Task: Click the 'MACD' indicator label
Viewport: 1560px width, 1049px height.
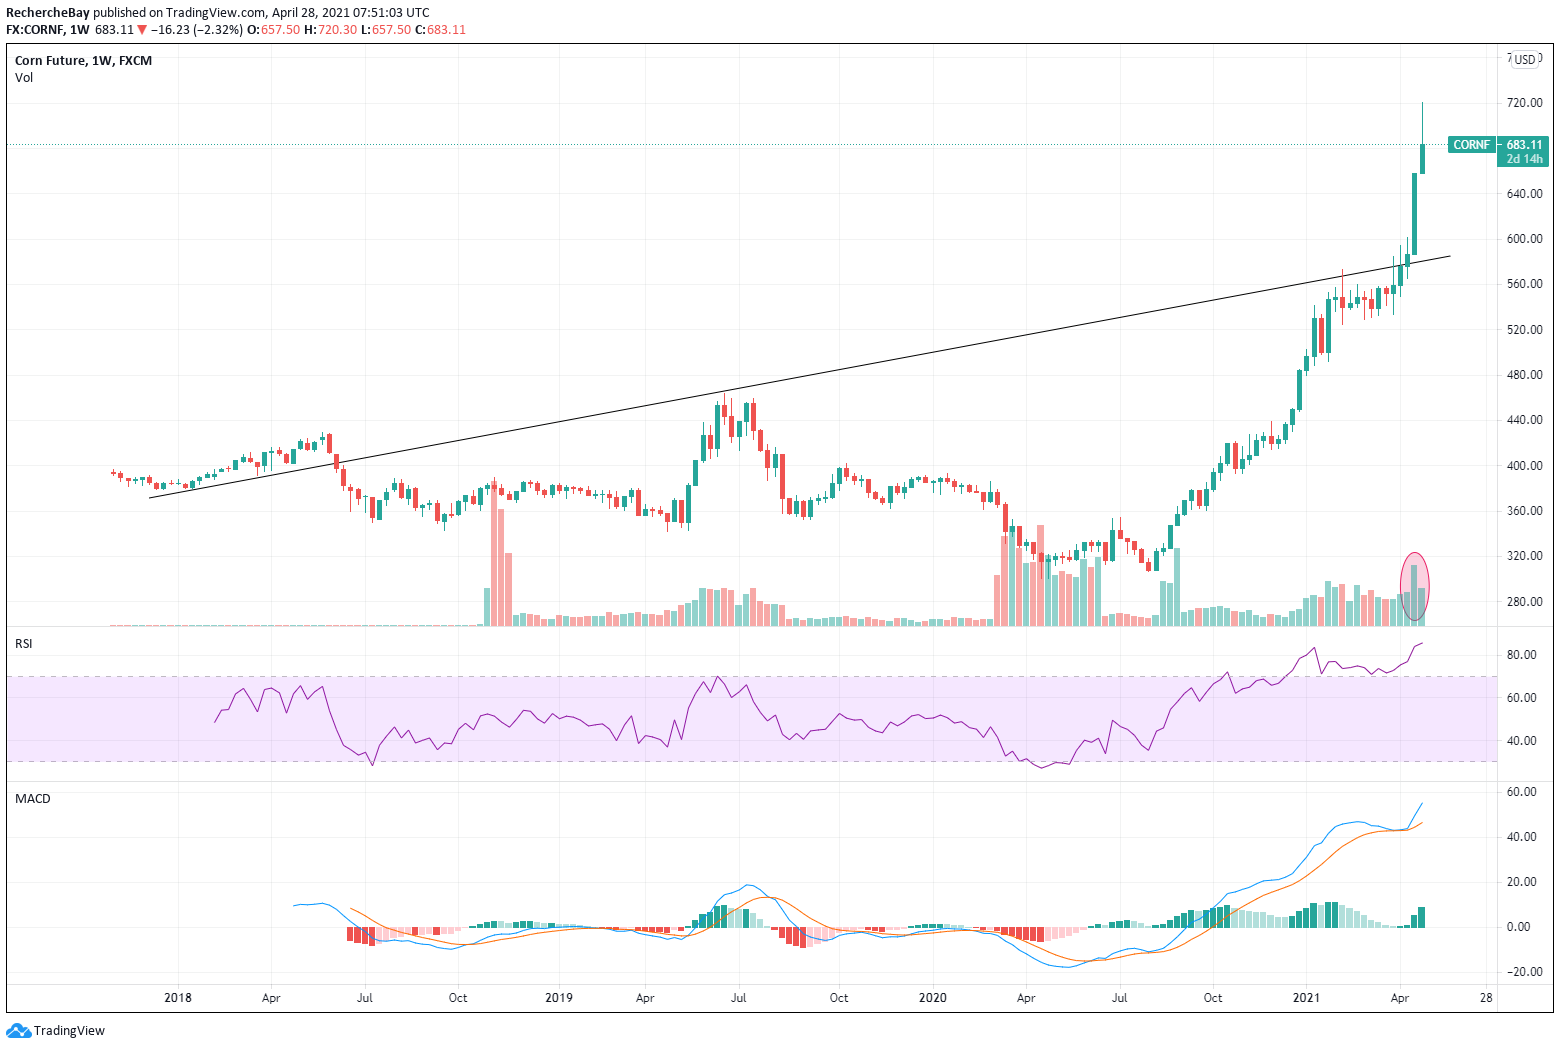Action: pos(33,799)
